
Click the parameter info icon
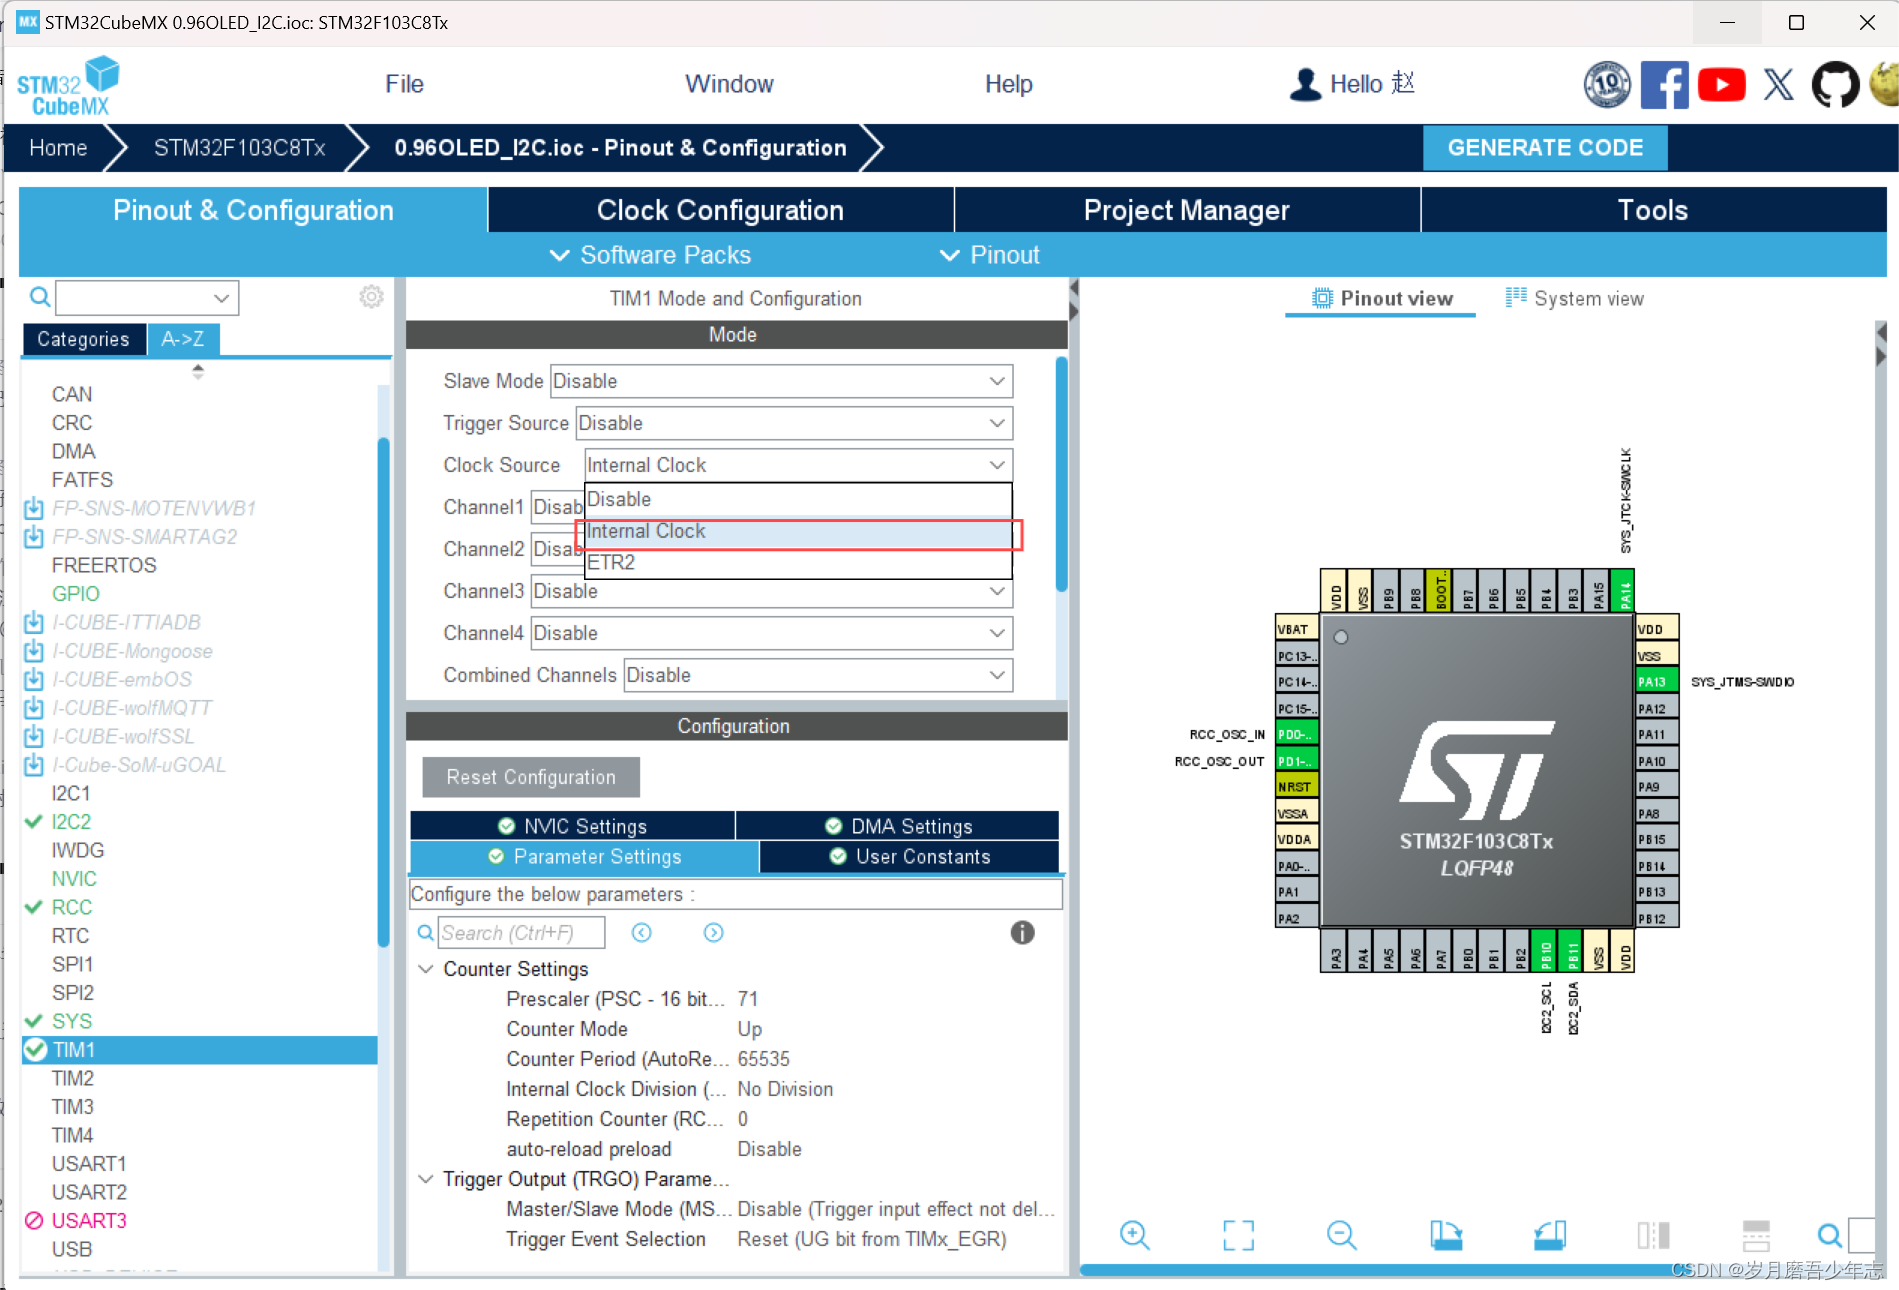point(1022,932)
